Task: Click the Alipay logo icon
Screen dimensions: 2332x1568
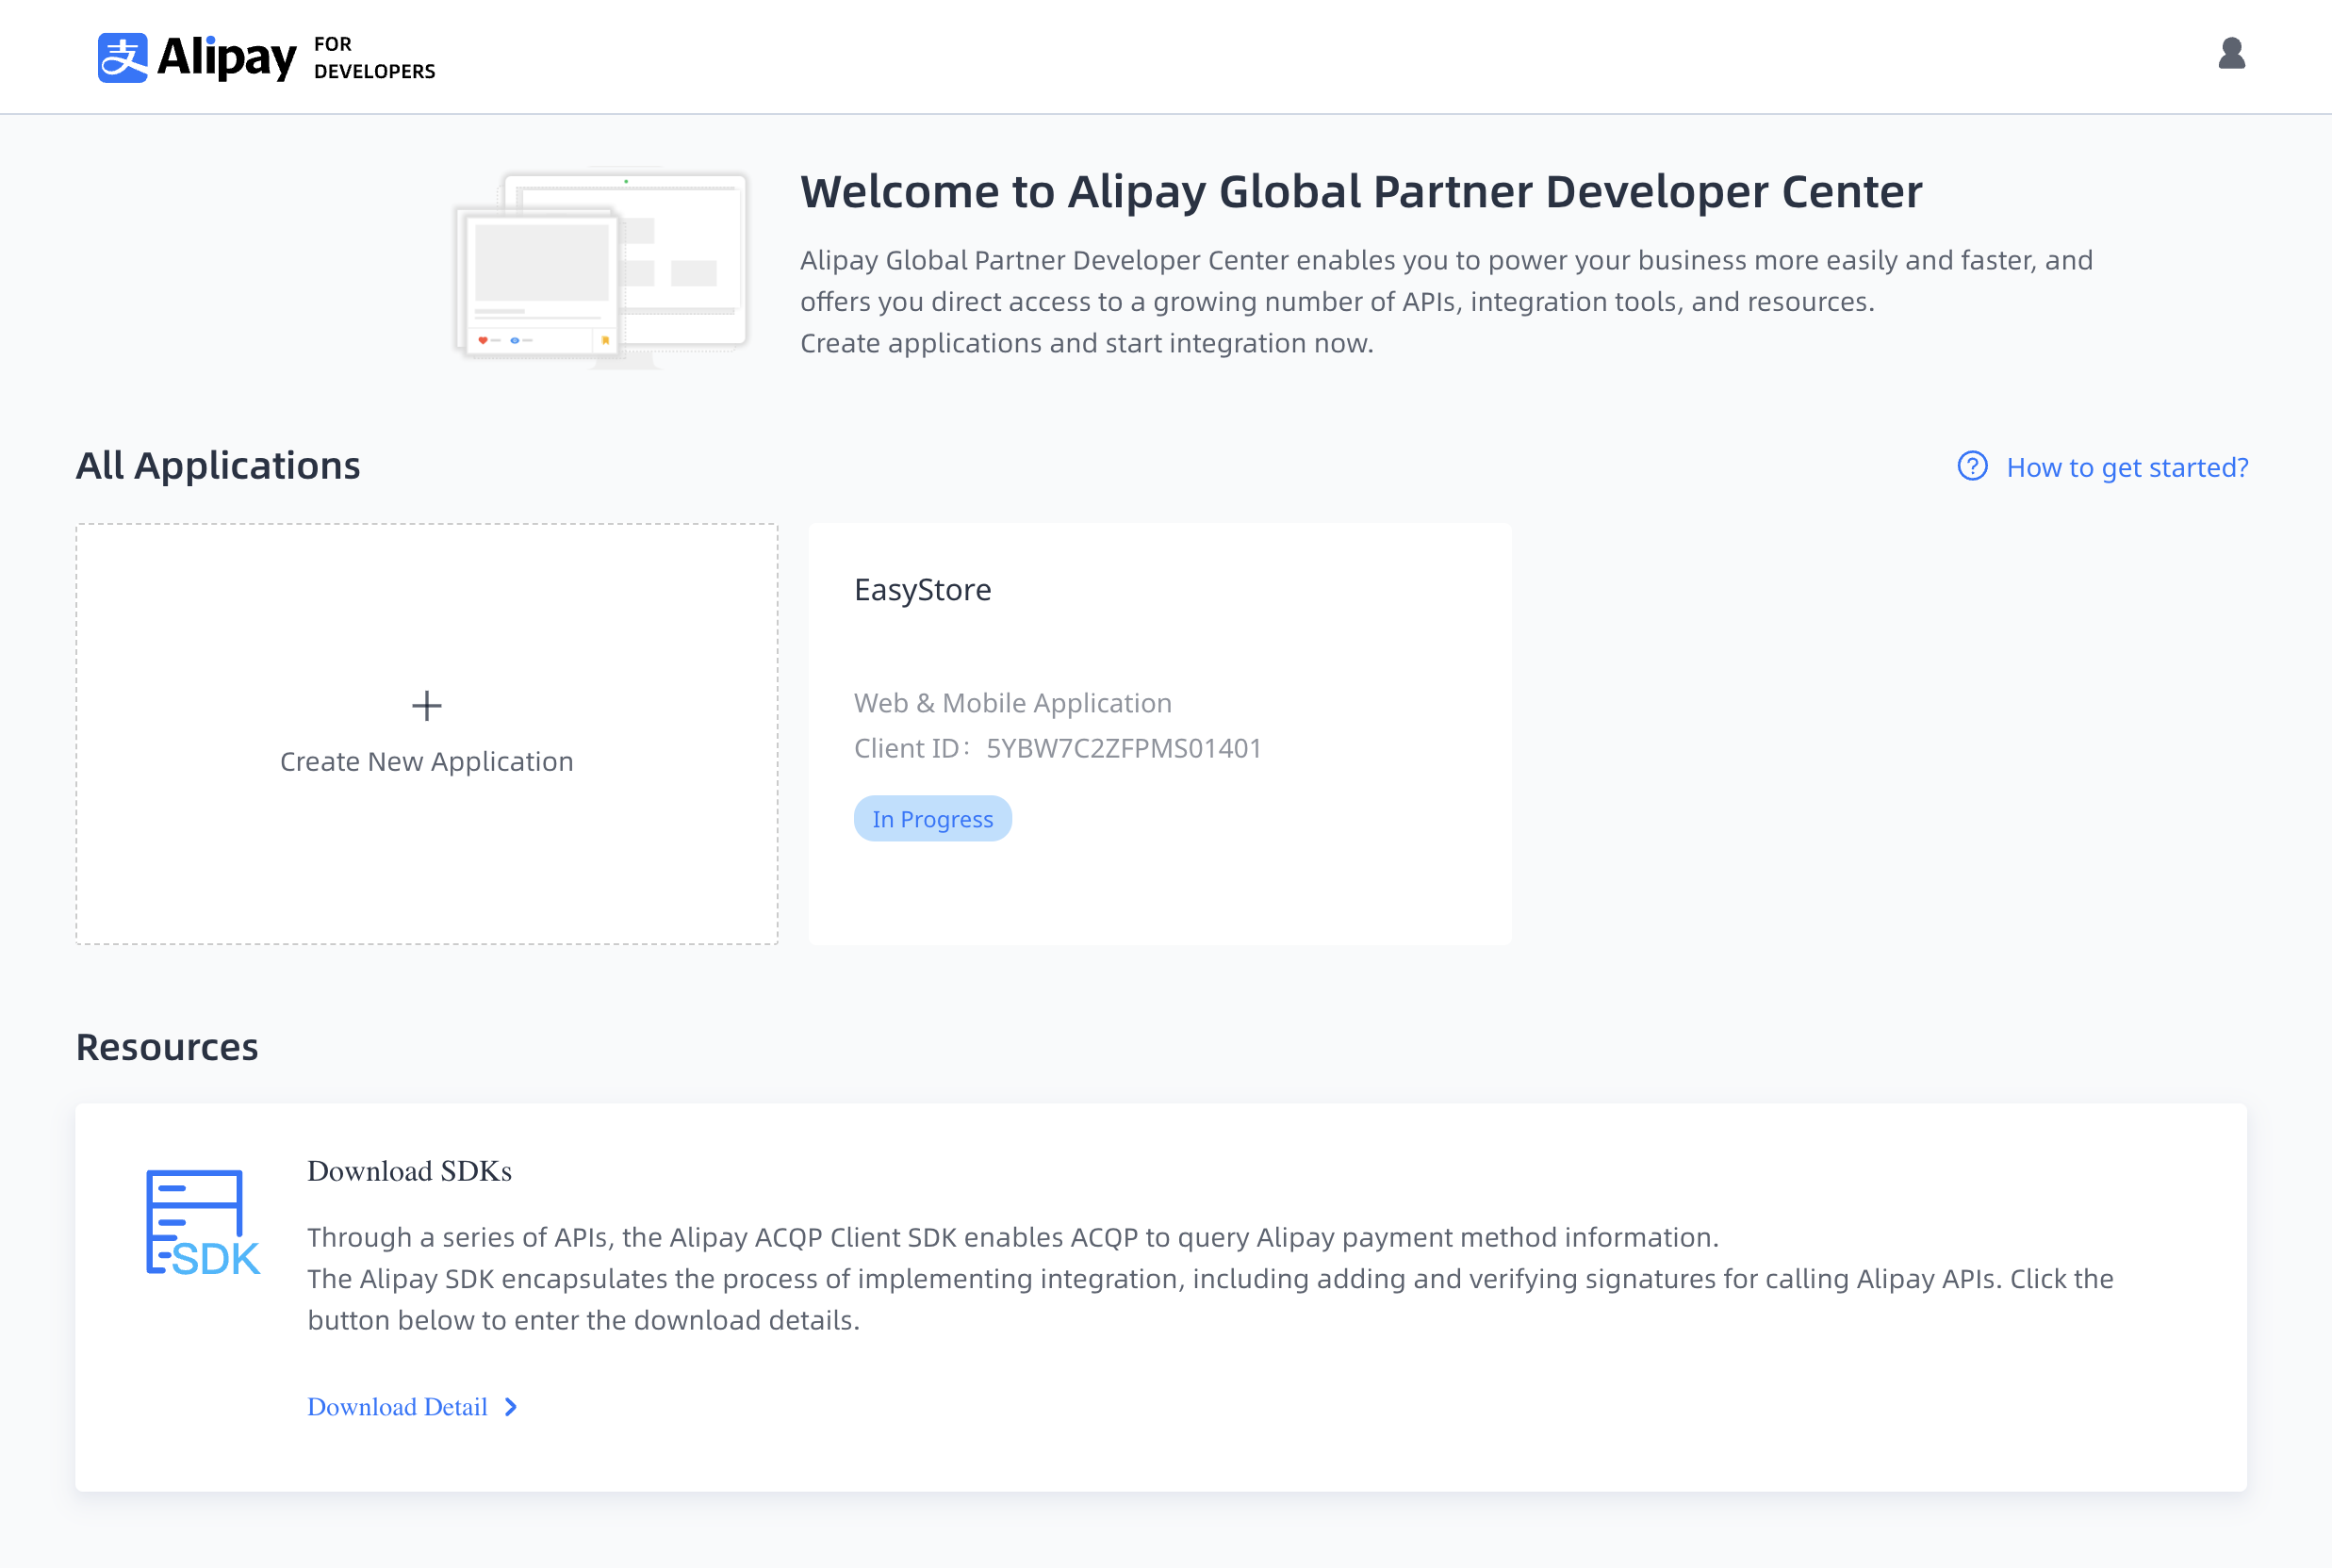Action: tap(122, 58)
